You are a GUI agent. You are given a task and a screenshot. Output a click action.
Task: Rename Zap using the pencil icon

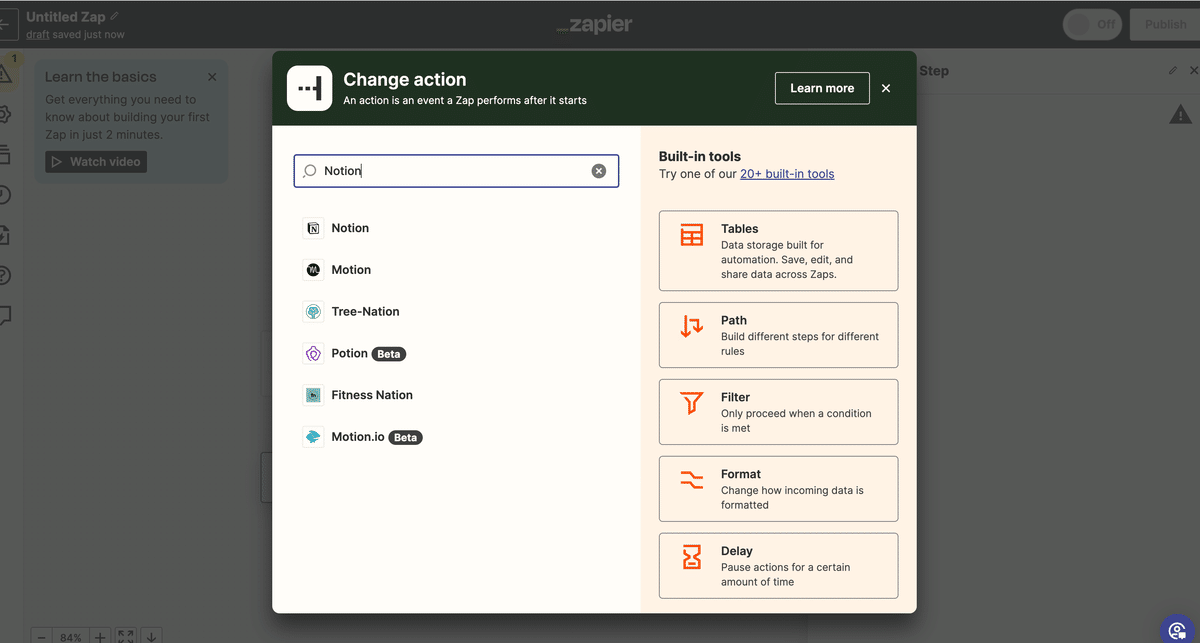[114, 17]
